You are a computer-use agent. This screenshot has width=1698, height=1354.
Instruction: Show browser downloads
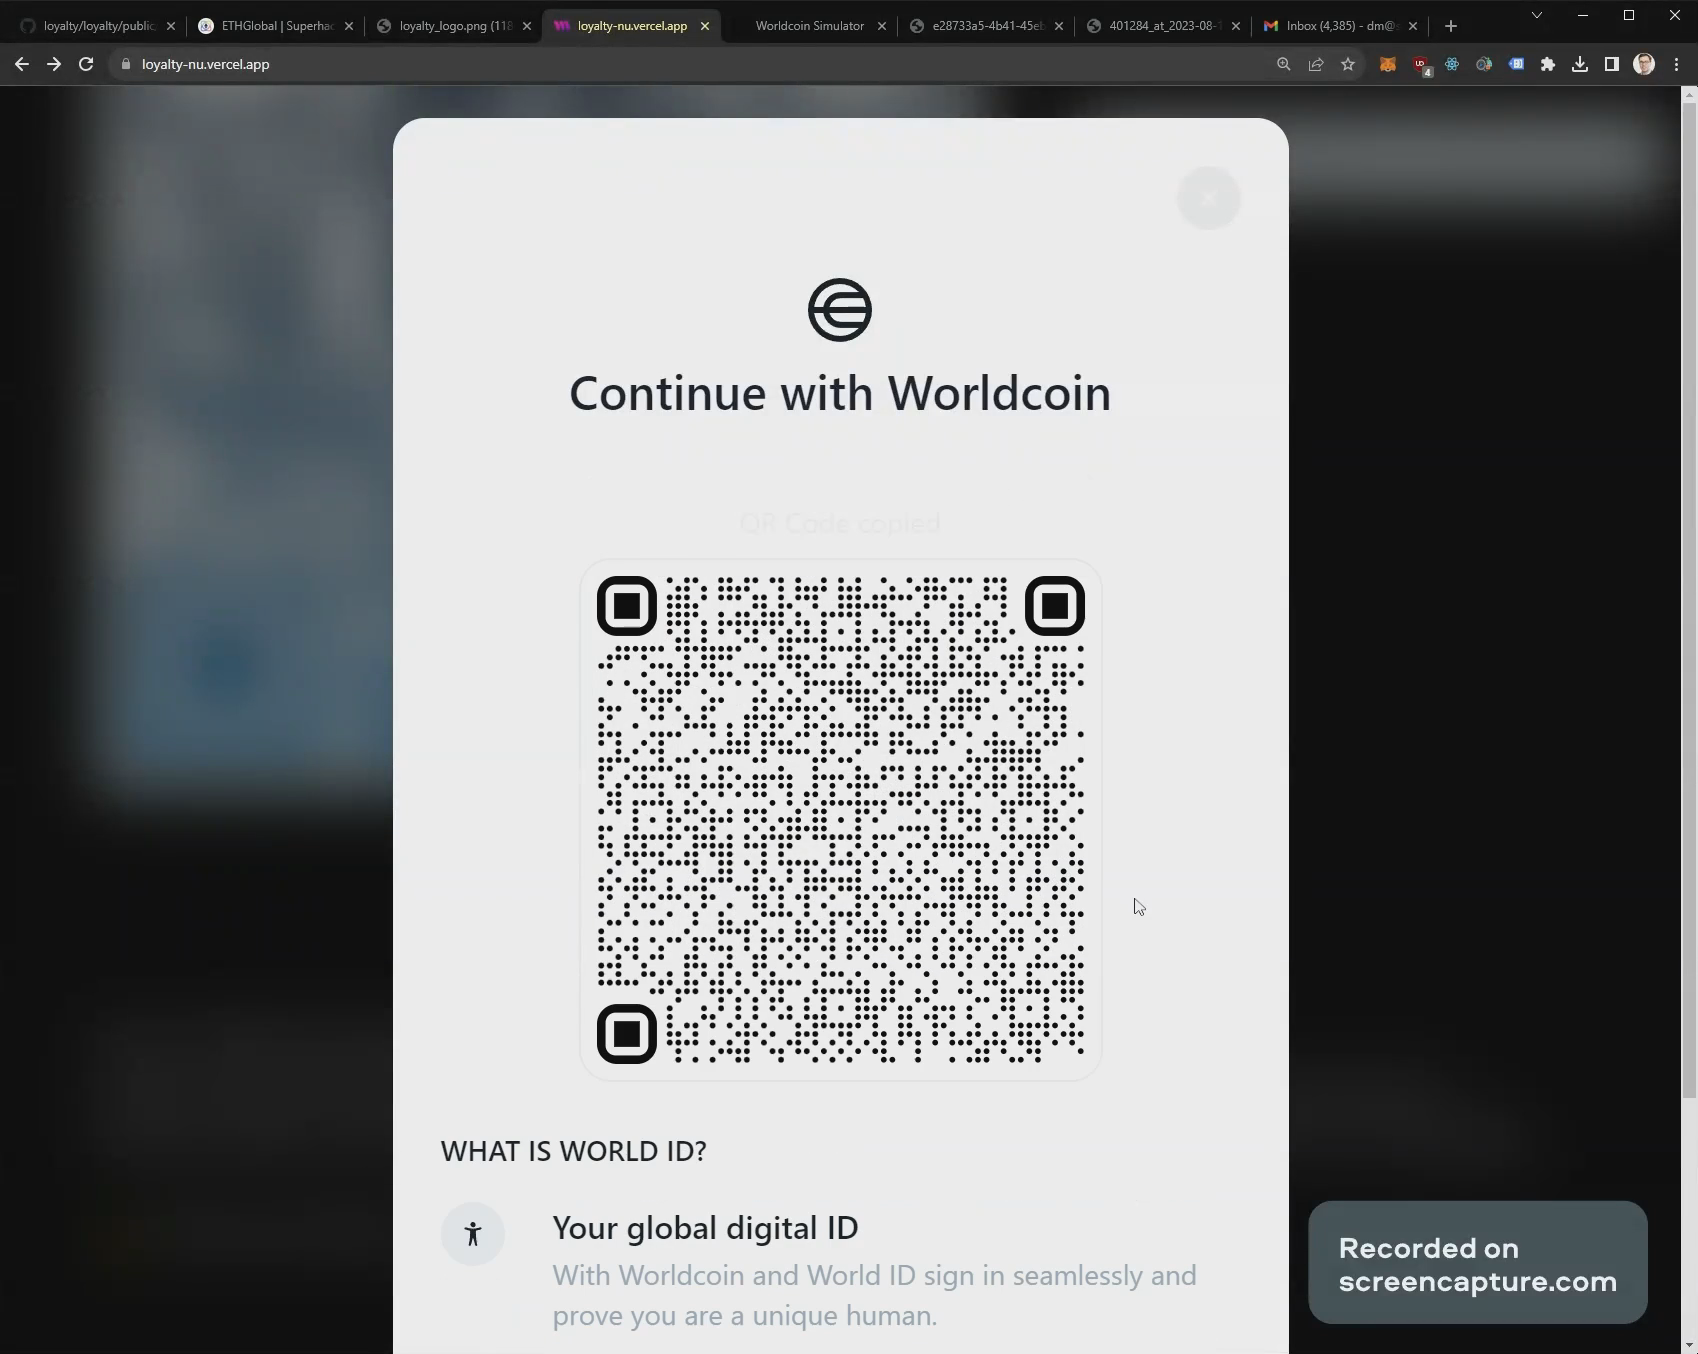(1580, 64)
